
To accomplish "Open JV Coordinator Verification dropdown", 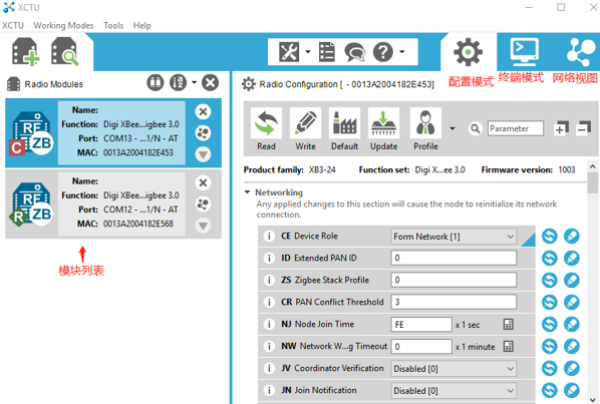I will pyautogui.click(x=453, y=369).
